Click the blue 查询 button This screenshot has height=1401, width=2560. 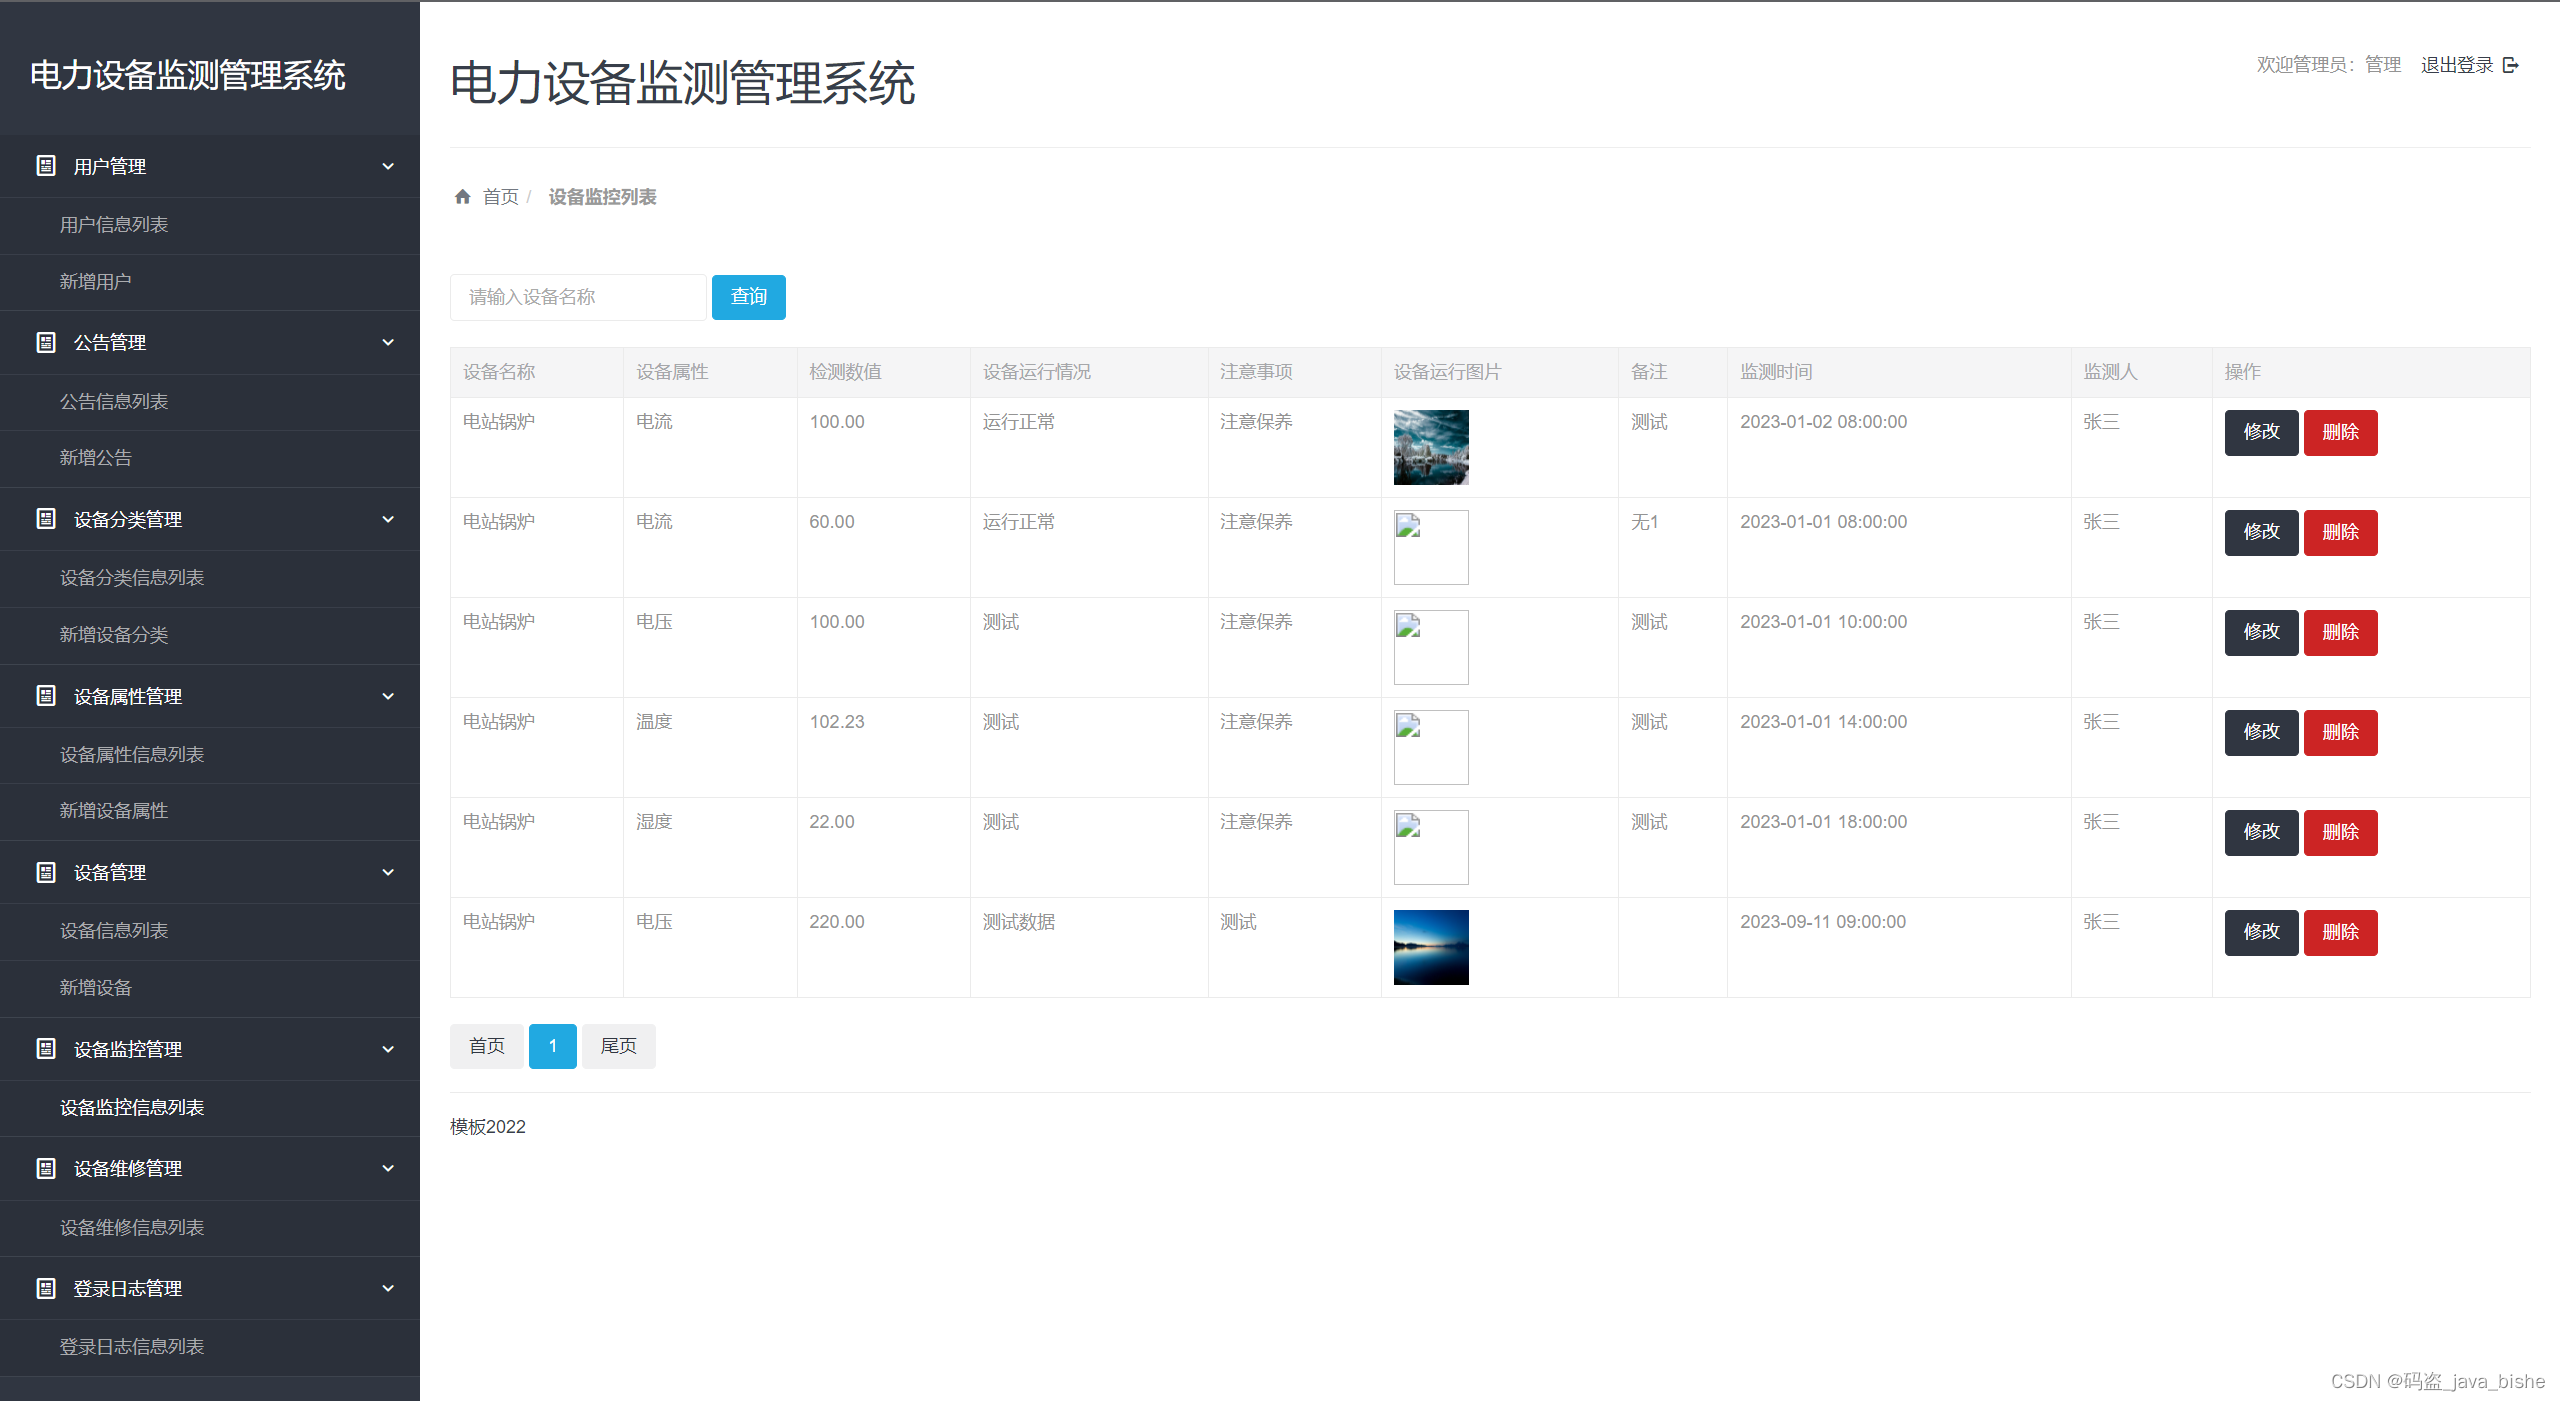point(748,297)
